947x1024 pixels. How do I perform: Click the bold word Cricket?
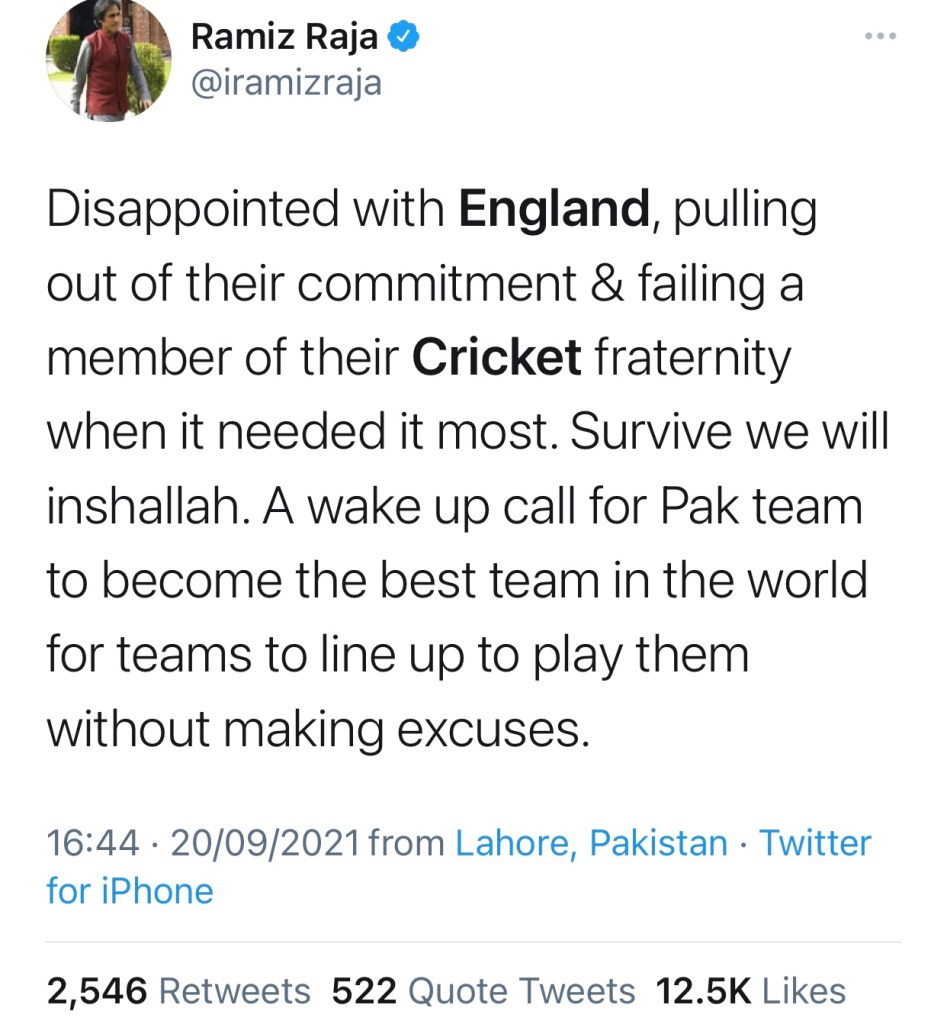(x=497, y=358)
